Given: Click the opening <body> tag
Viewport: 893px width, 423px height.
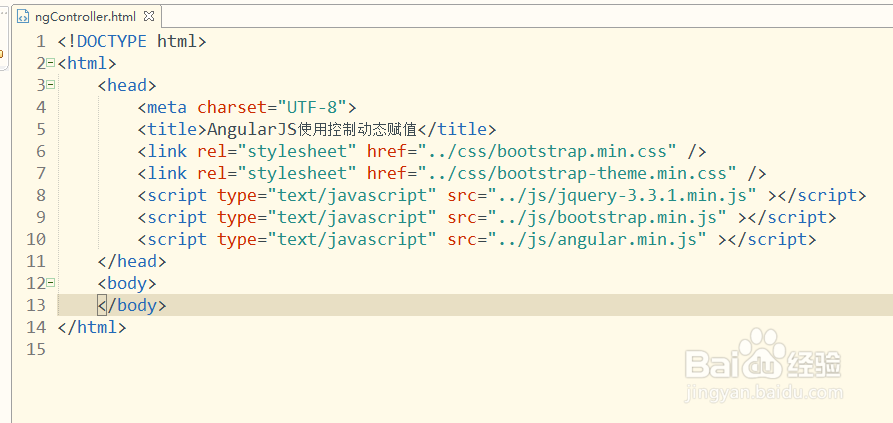Looking at the screenshot, I should click(126, 284).
